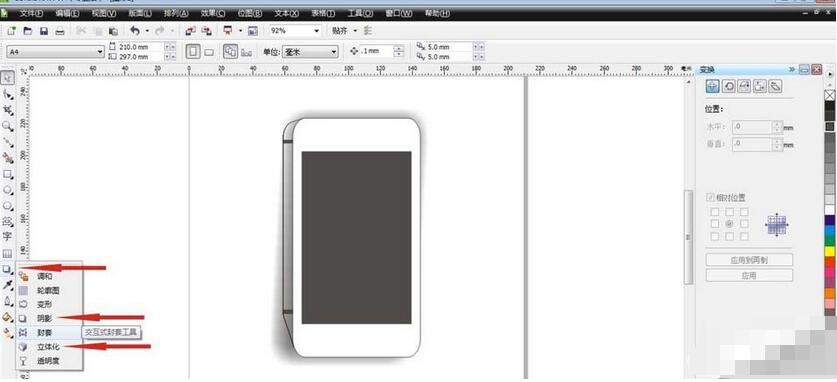
Task: Choose the 立体化 extrude tool
Action: 48,347
